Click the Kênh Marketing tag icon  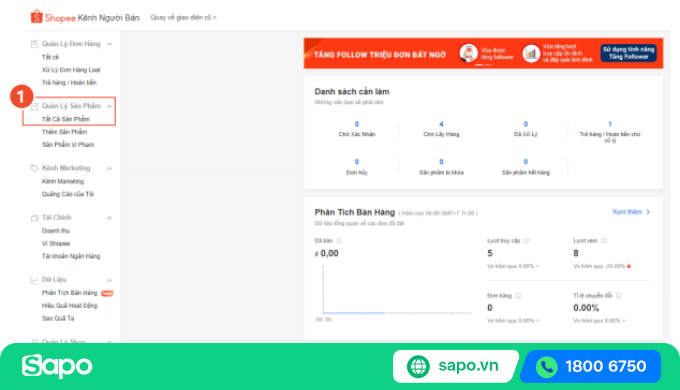coord(34,168)
